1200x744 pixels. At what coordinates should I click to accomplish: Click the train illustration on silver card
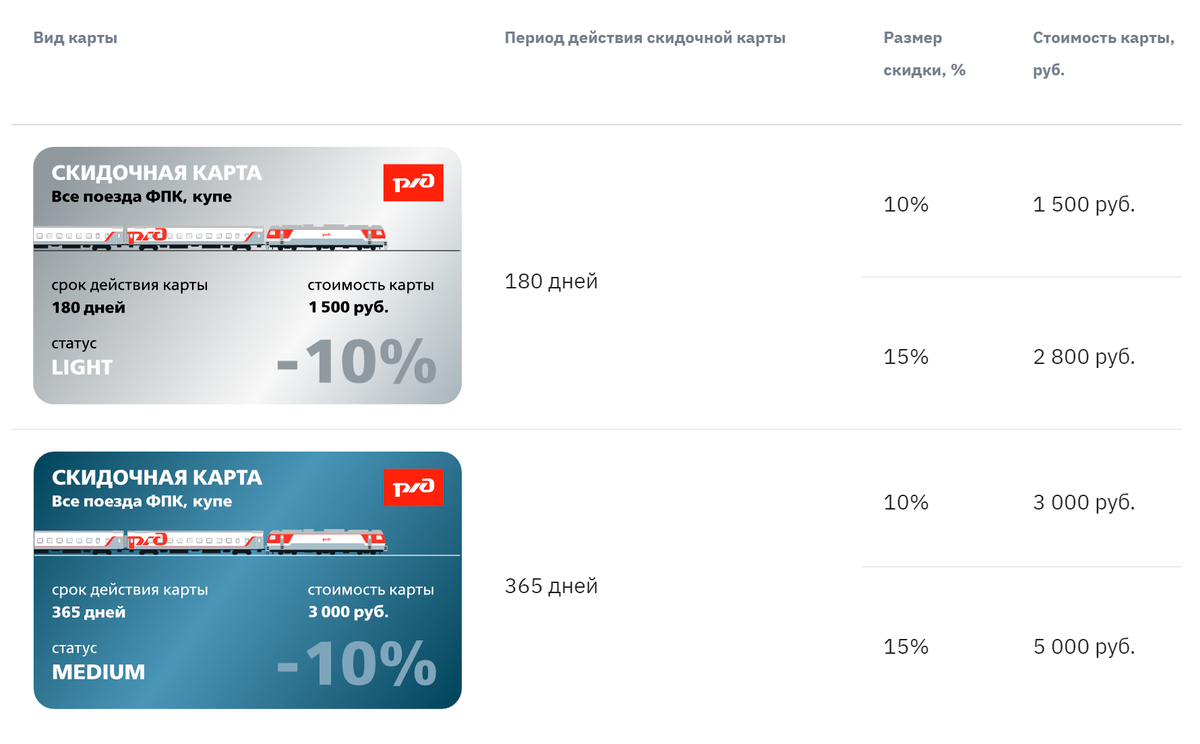pos(210,237)
